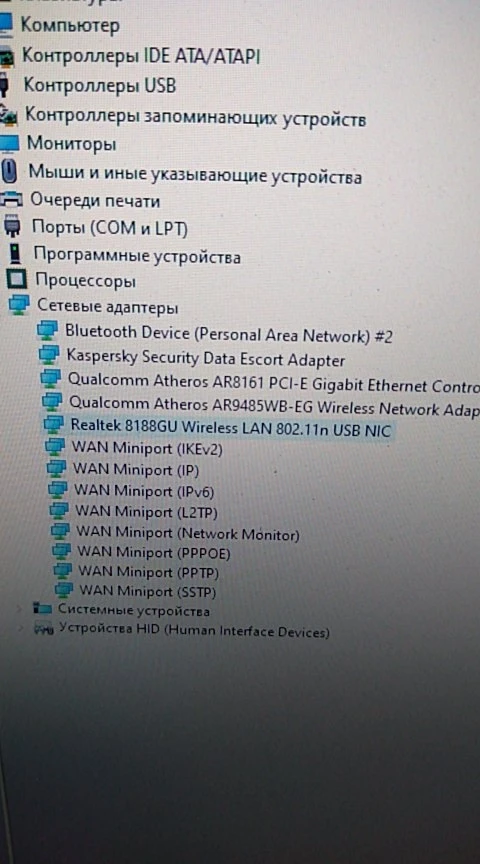
Task: Click the mouse icon beside Мыши и иные
Action: click(10, 172)
